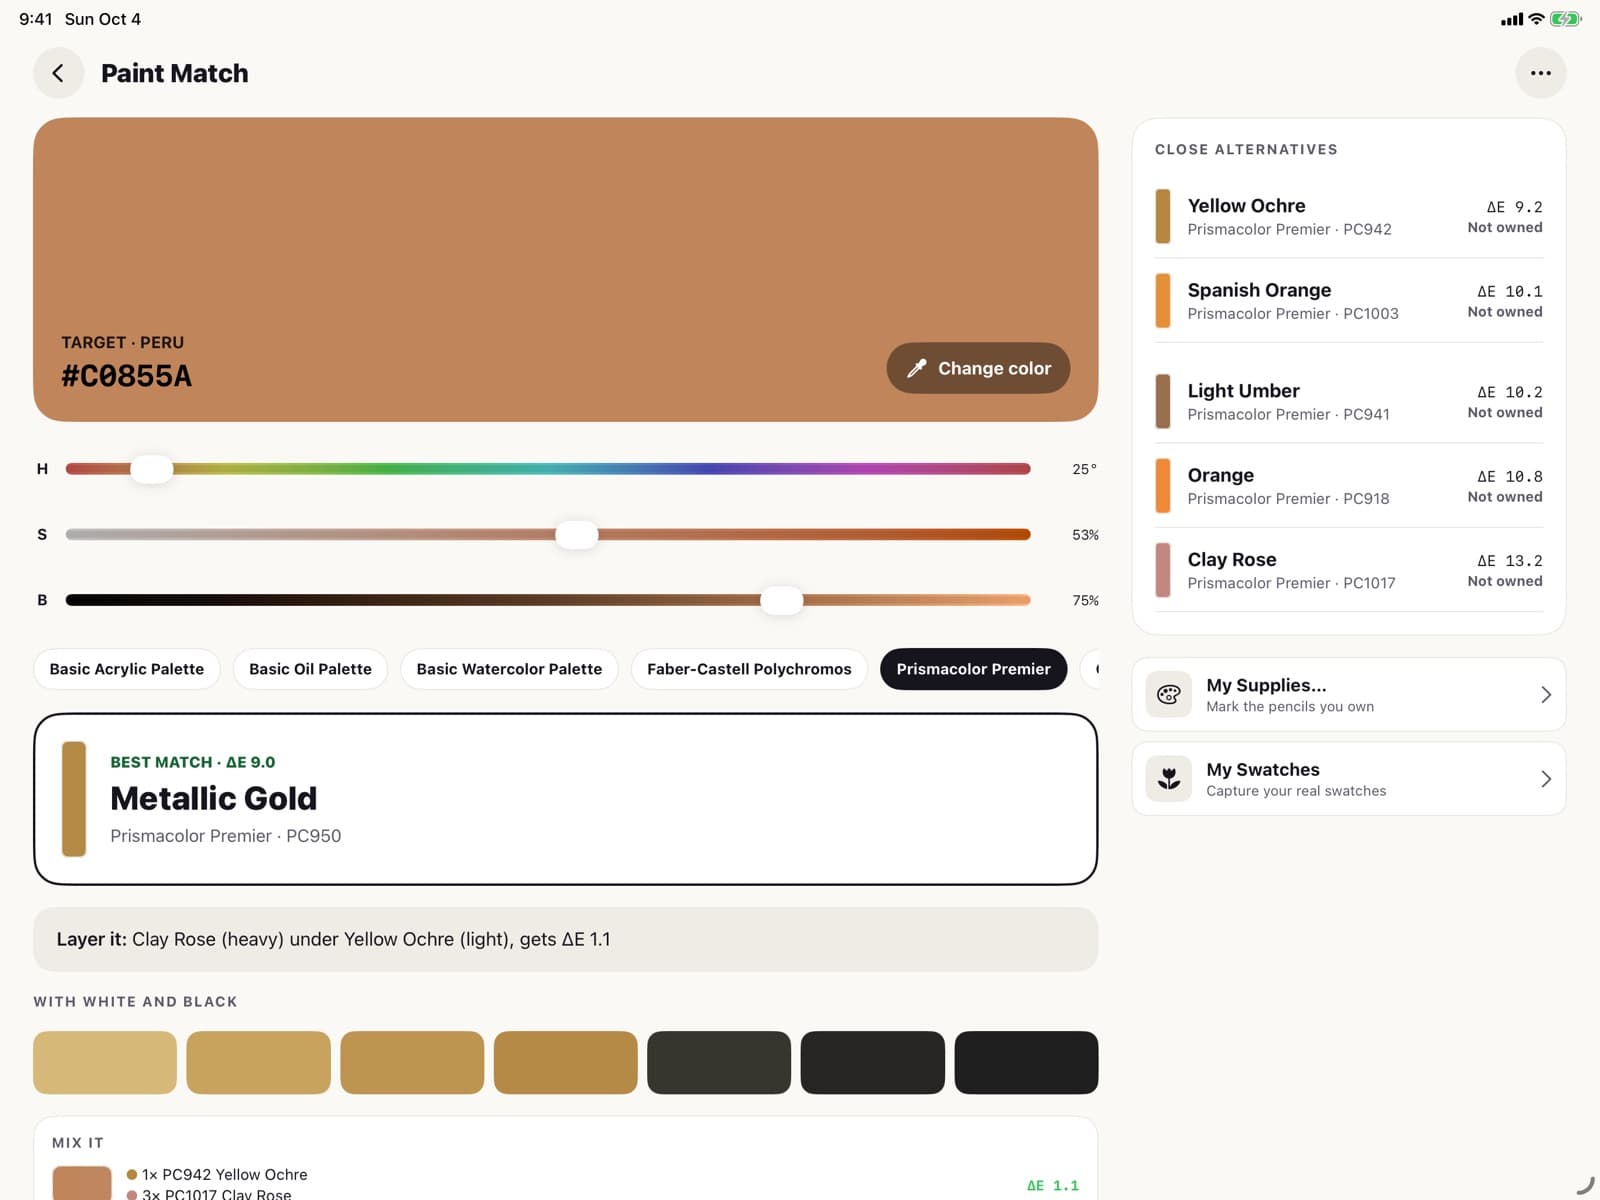Screen dimensions: 1600x1200
Task: Click the Mix It result color thumbnail
Action: (82, 1182)
